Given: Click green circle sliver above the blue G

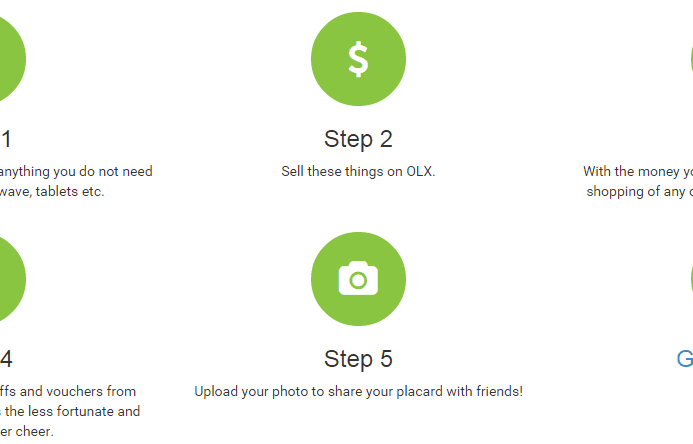Looking at the screenshot, I should point(692,279).
